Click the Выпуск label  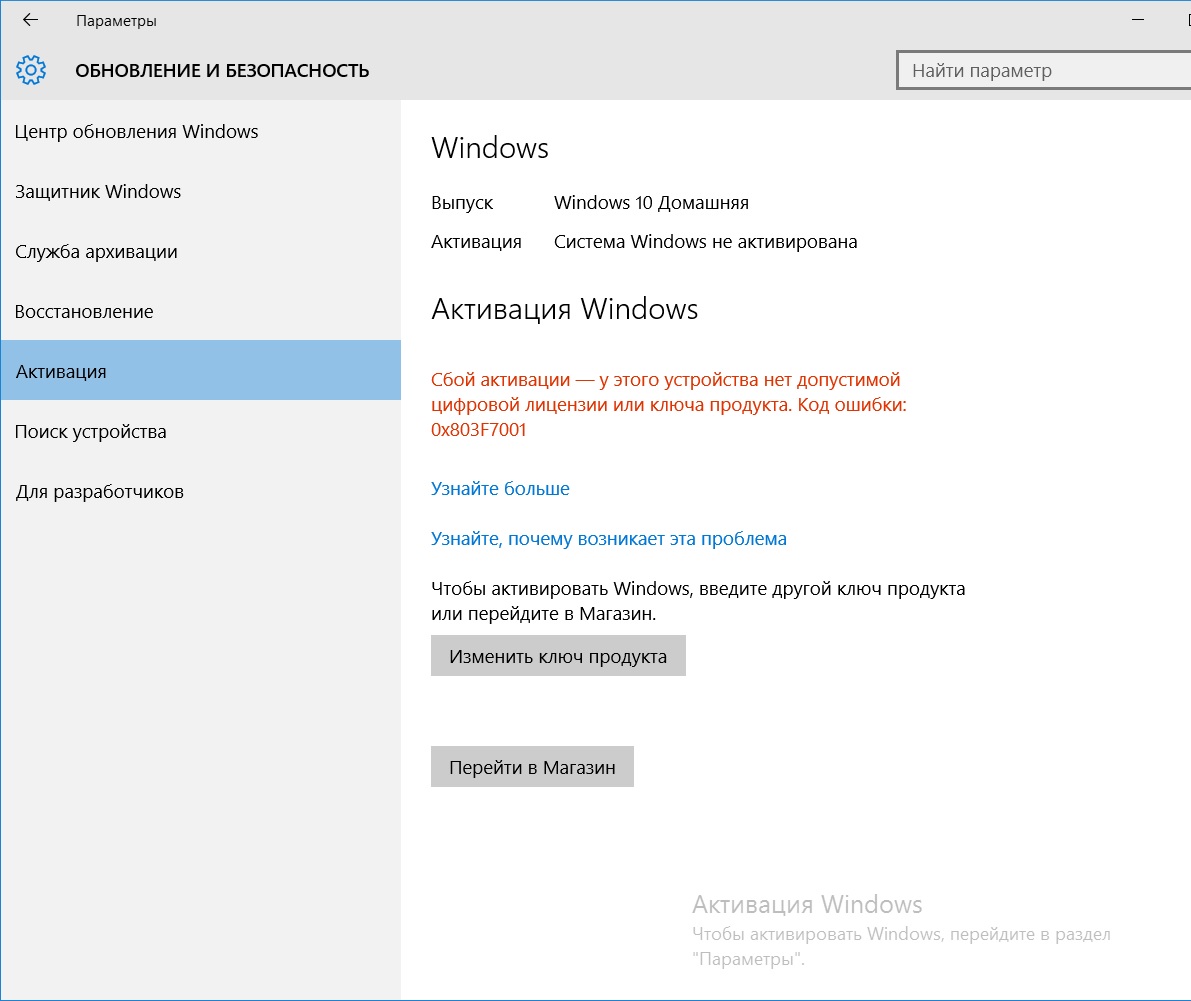462,203
